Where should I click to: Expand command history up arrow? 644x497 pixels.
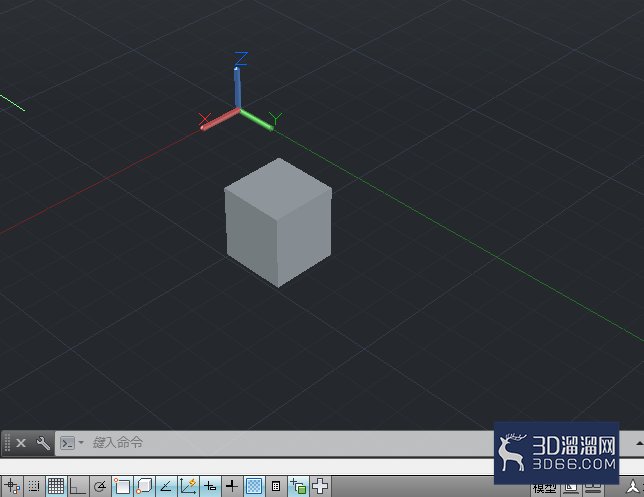click(x=639, y=443)
